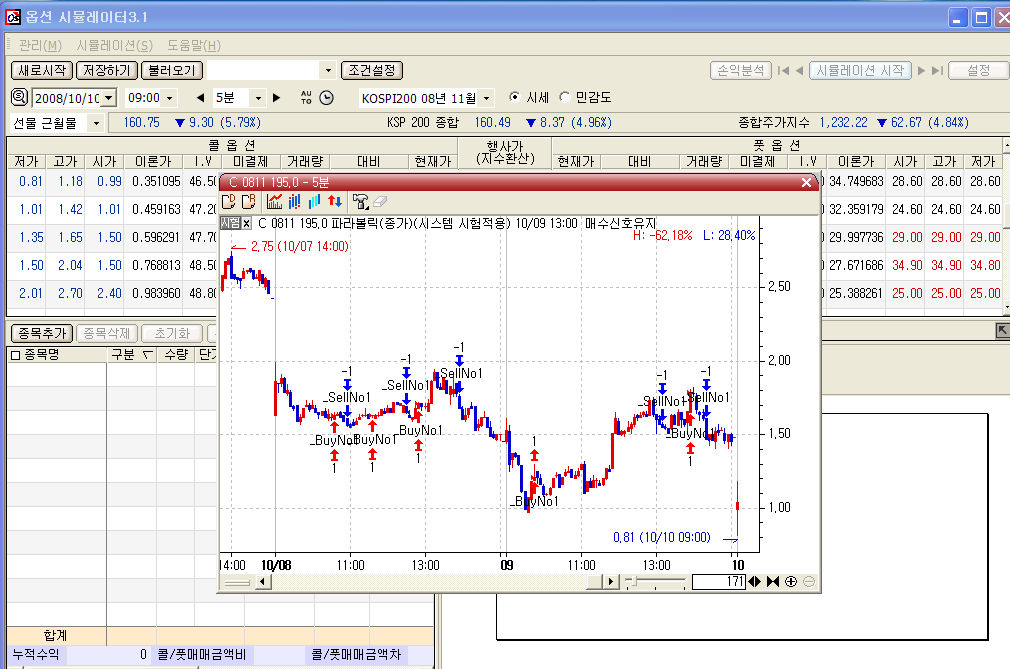Click the chart bar count input field showing 171
1010x669 pixels.
pyautogui.click(x=718, y=581)
